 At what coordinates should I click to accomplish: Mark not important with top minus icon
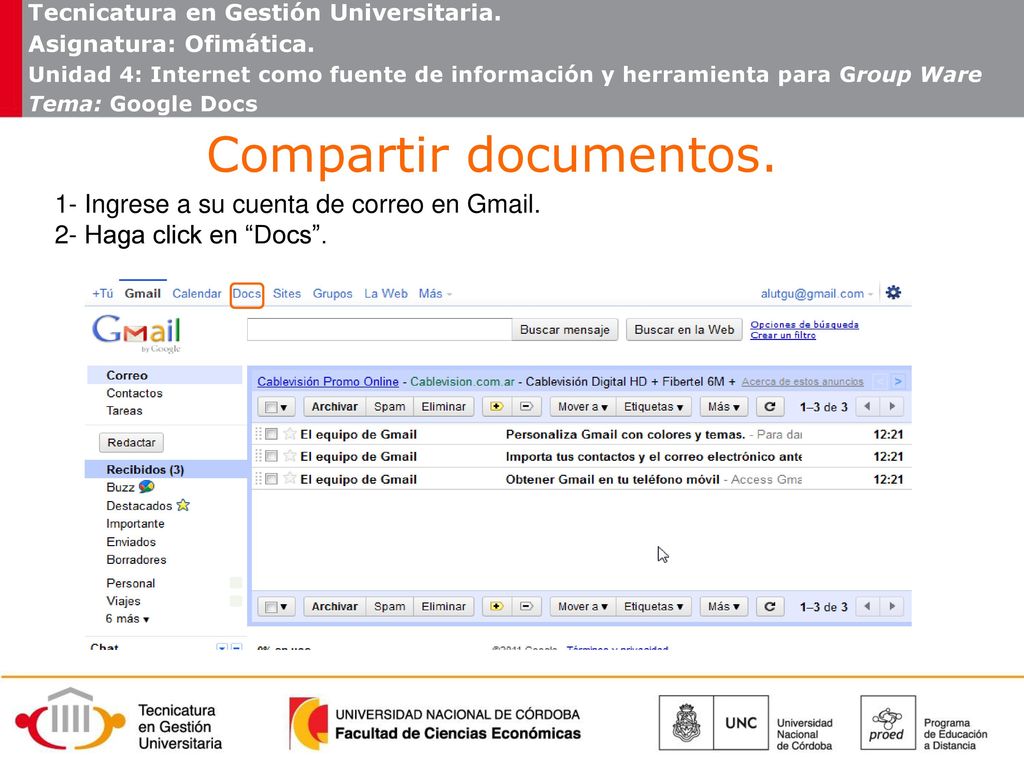tap(526, 406)
